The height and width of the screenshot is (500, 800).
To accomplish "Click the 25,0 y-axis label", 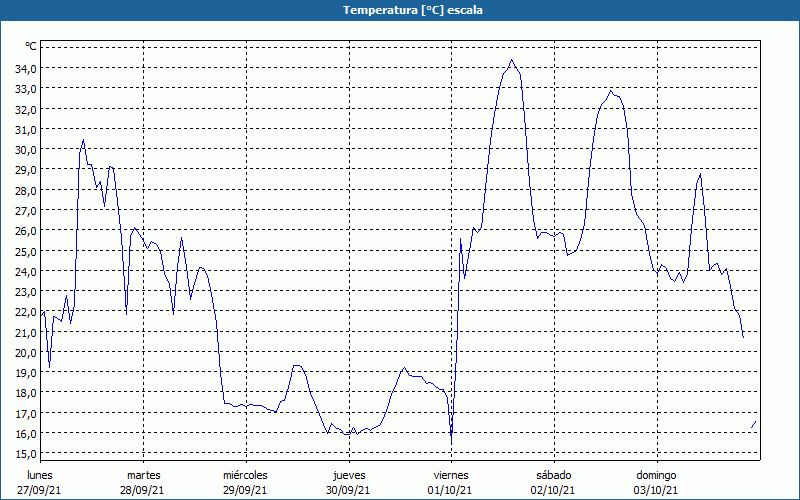I will [x=26, y=251].
